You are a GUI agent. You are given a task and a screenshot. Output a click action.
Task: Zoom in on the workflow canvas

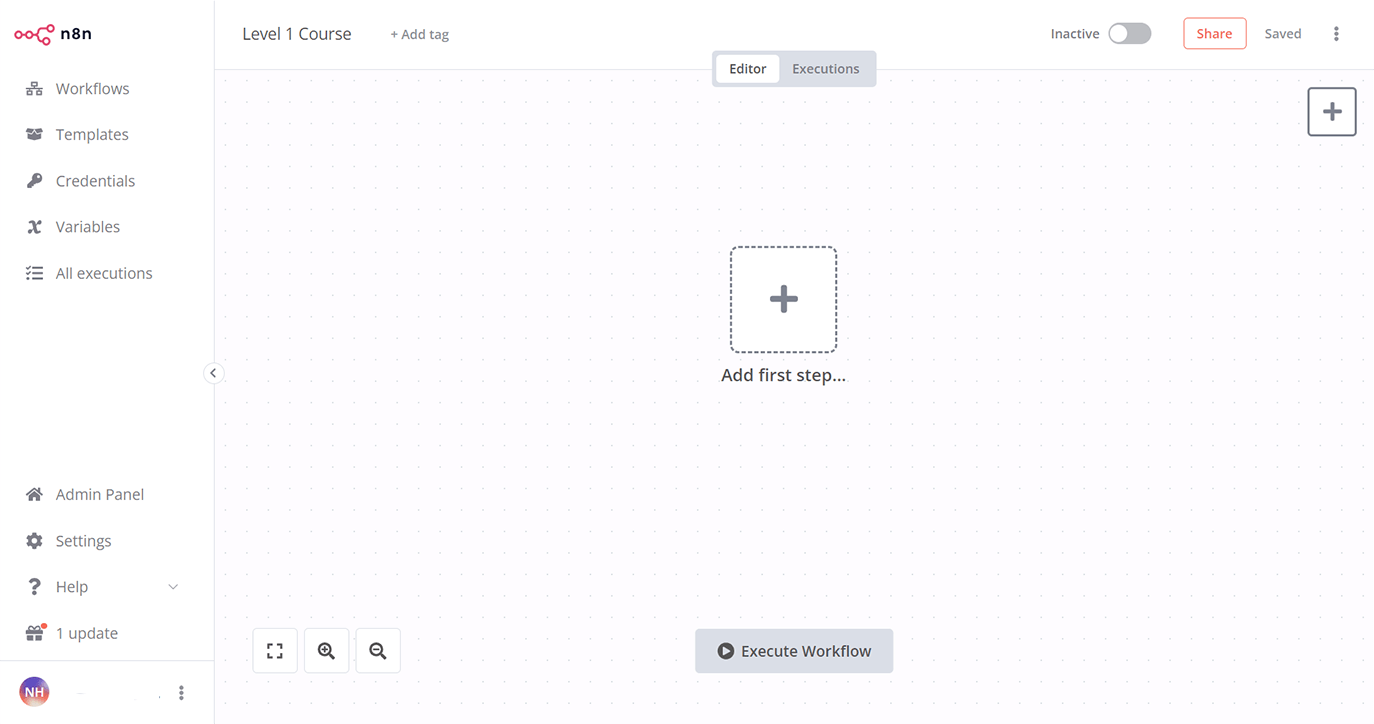click(326, 650)
